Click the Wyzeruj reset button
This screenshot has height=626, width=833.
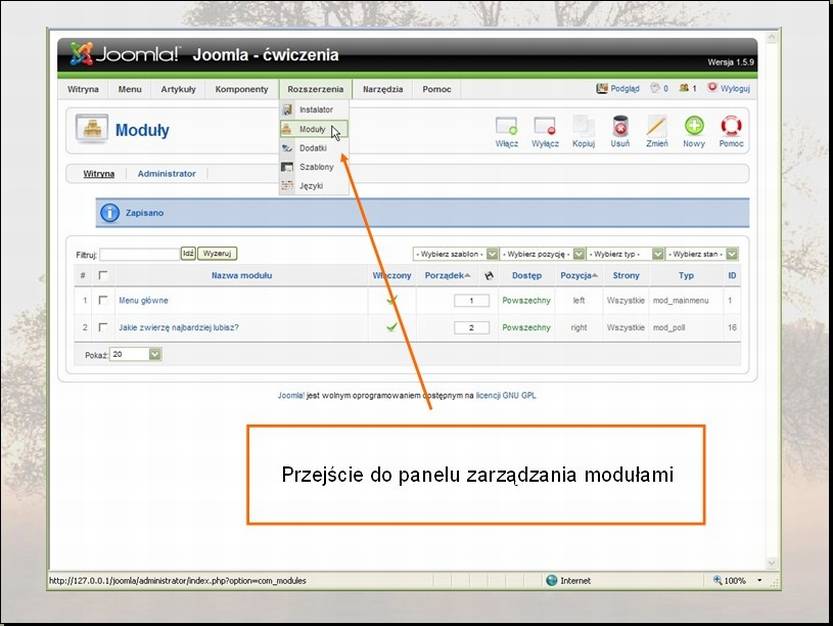(x=217, y=253)
